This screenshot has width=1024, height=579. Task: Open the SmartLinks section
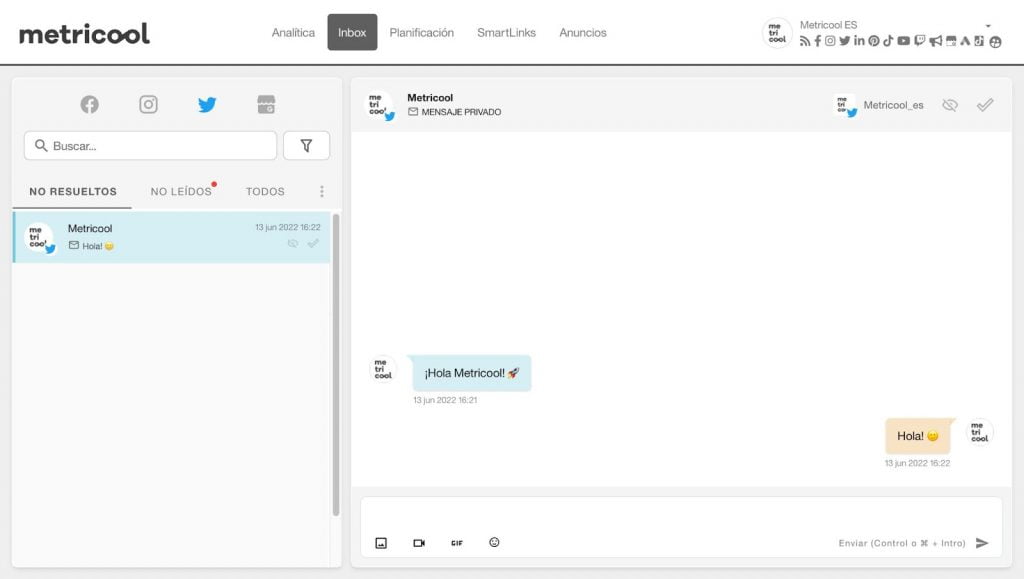[506, 33]
